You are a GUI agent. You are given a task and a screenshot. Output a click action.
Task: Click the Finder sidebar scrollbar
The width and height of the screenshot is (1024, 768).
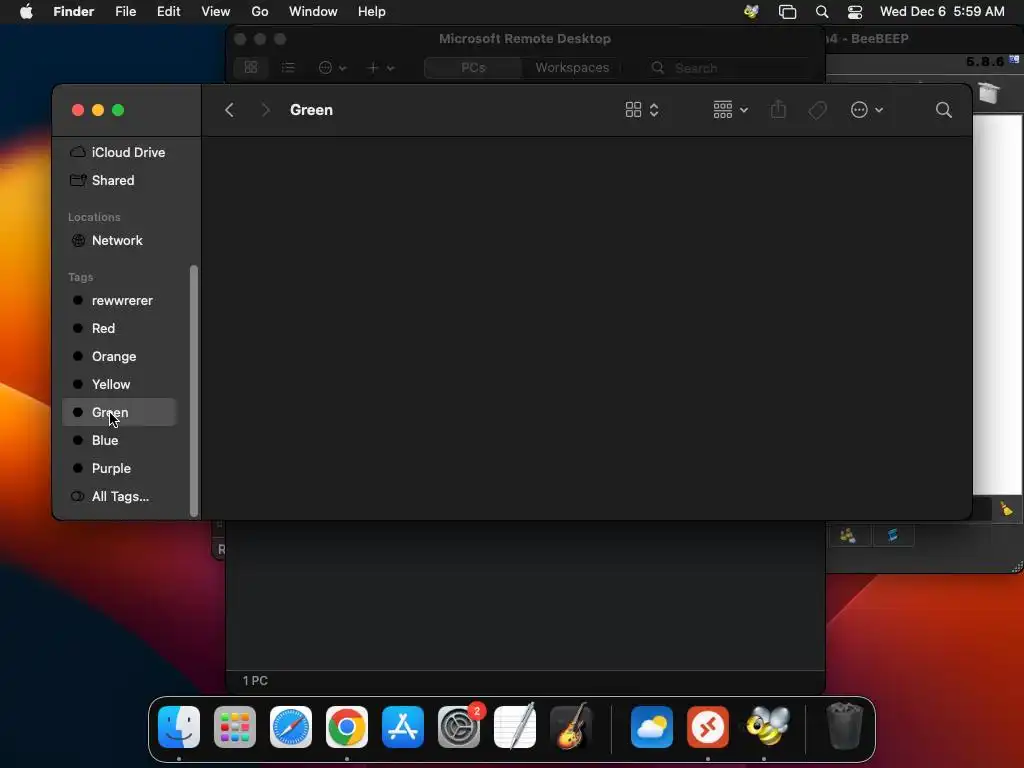[x=193, y=391]
